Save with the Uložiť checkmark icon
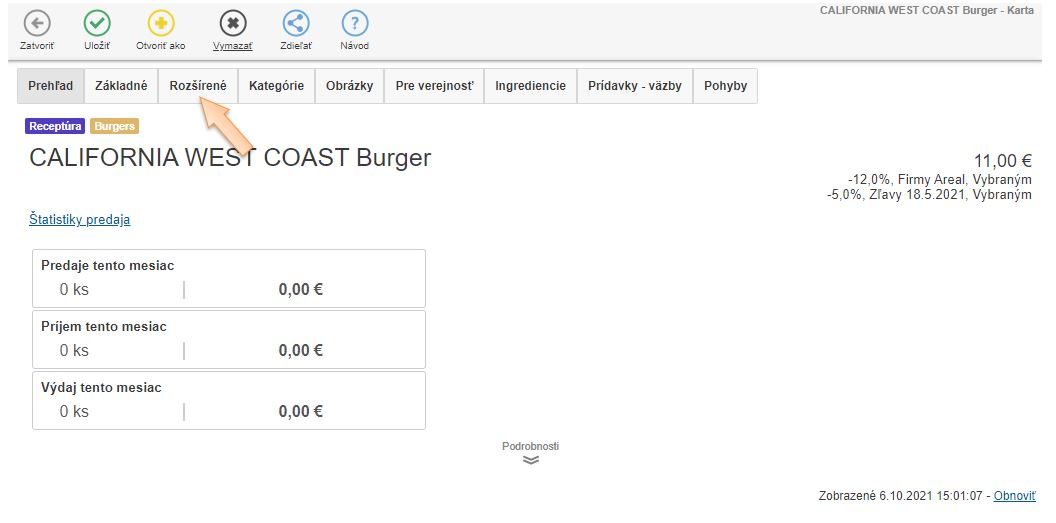Image resolution: width=1056 pixels, height=523 pixels. (x=97, y=23)
